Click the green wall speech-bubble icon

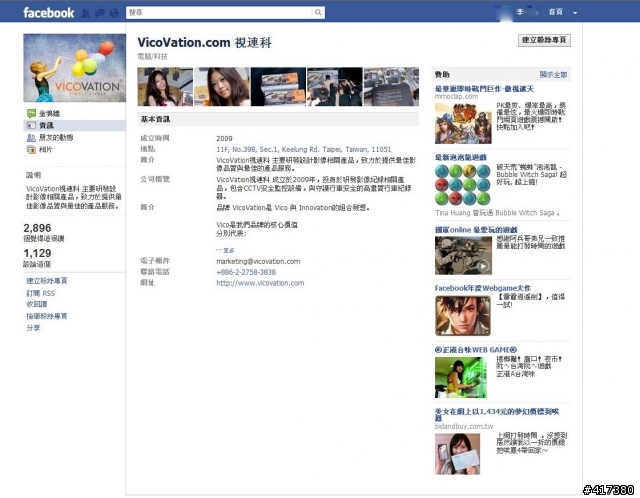(31, 113)
